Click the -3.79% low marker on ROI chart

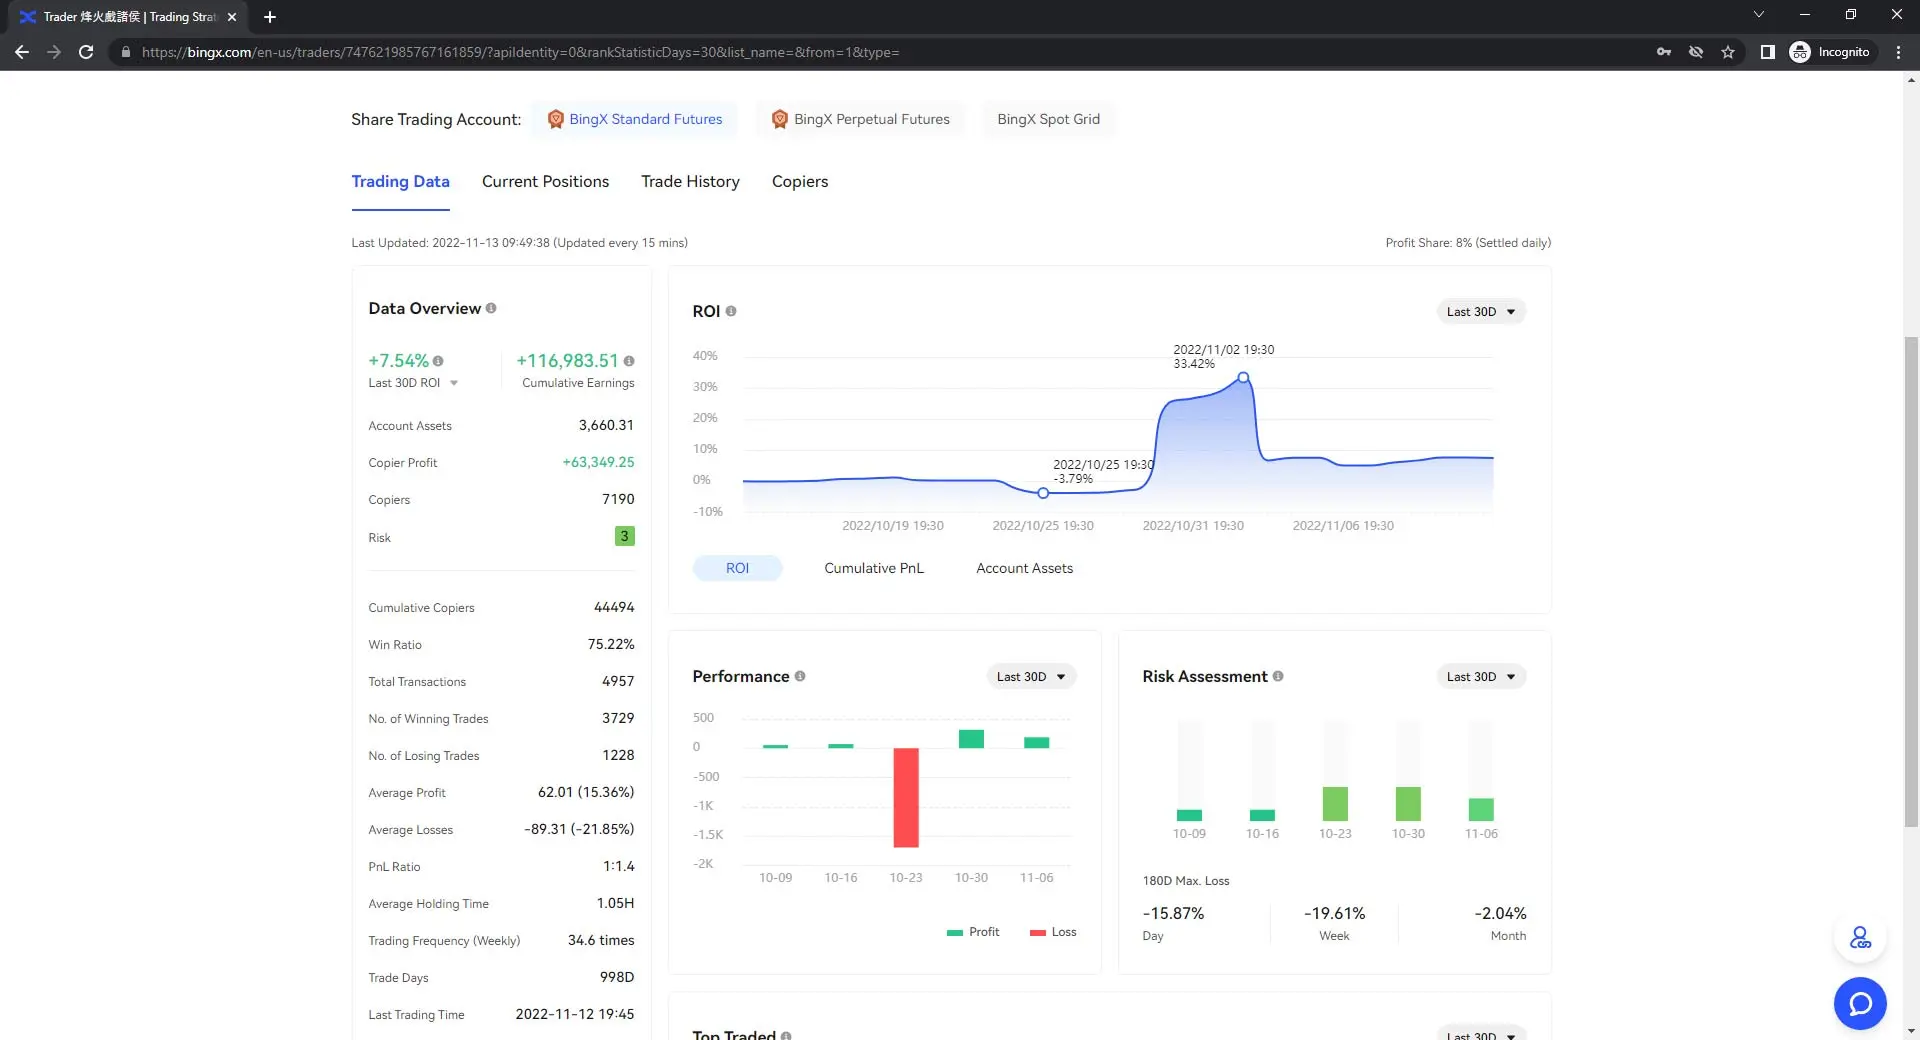tap(1043, 493)
